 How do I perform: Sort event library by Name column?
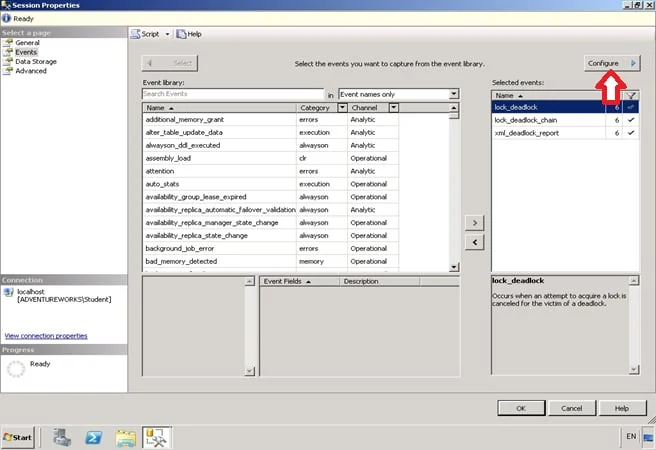pyautogui.click(x=219, y=108)
